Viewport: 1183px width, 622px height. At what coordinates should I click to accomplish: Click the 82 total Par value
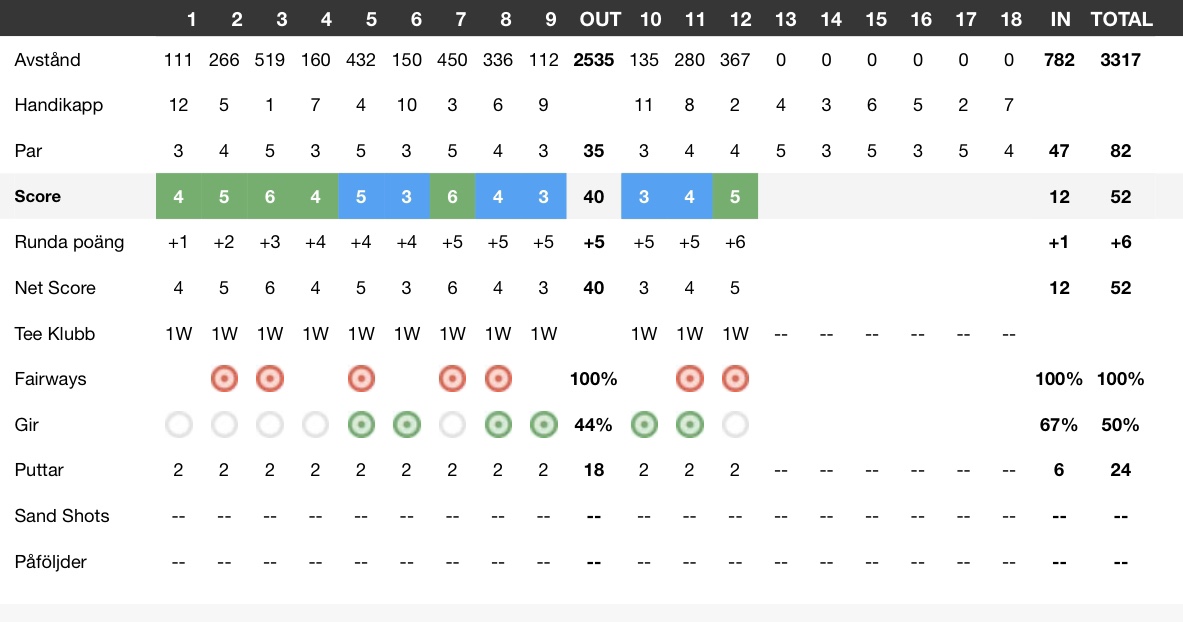pyautogui.click(x=1120, y=151)
